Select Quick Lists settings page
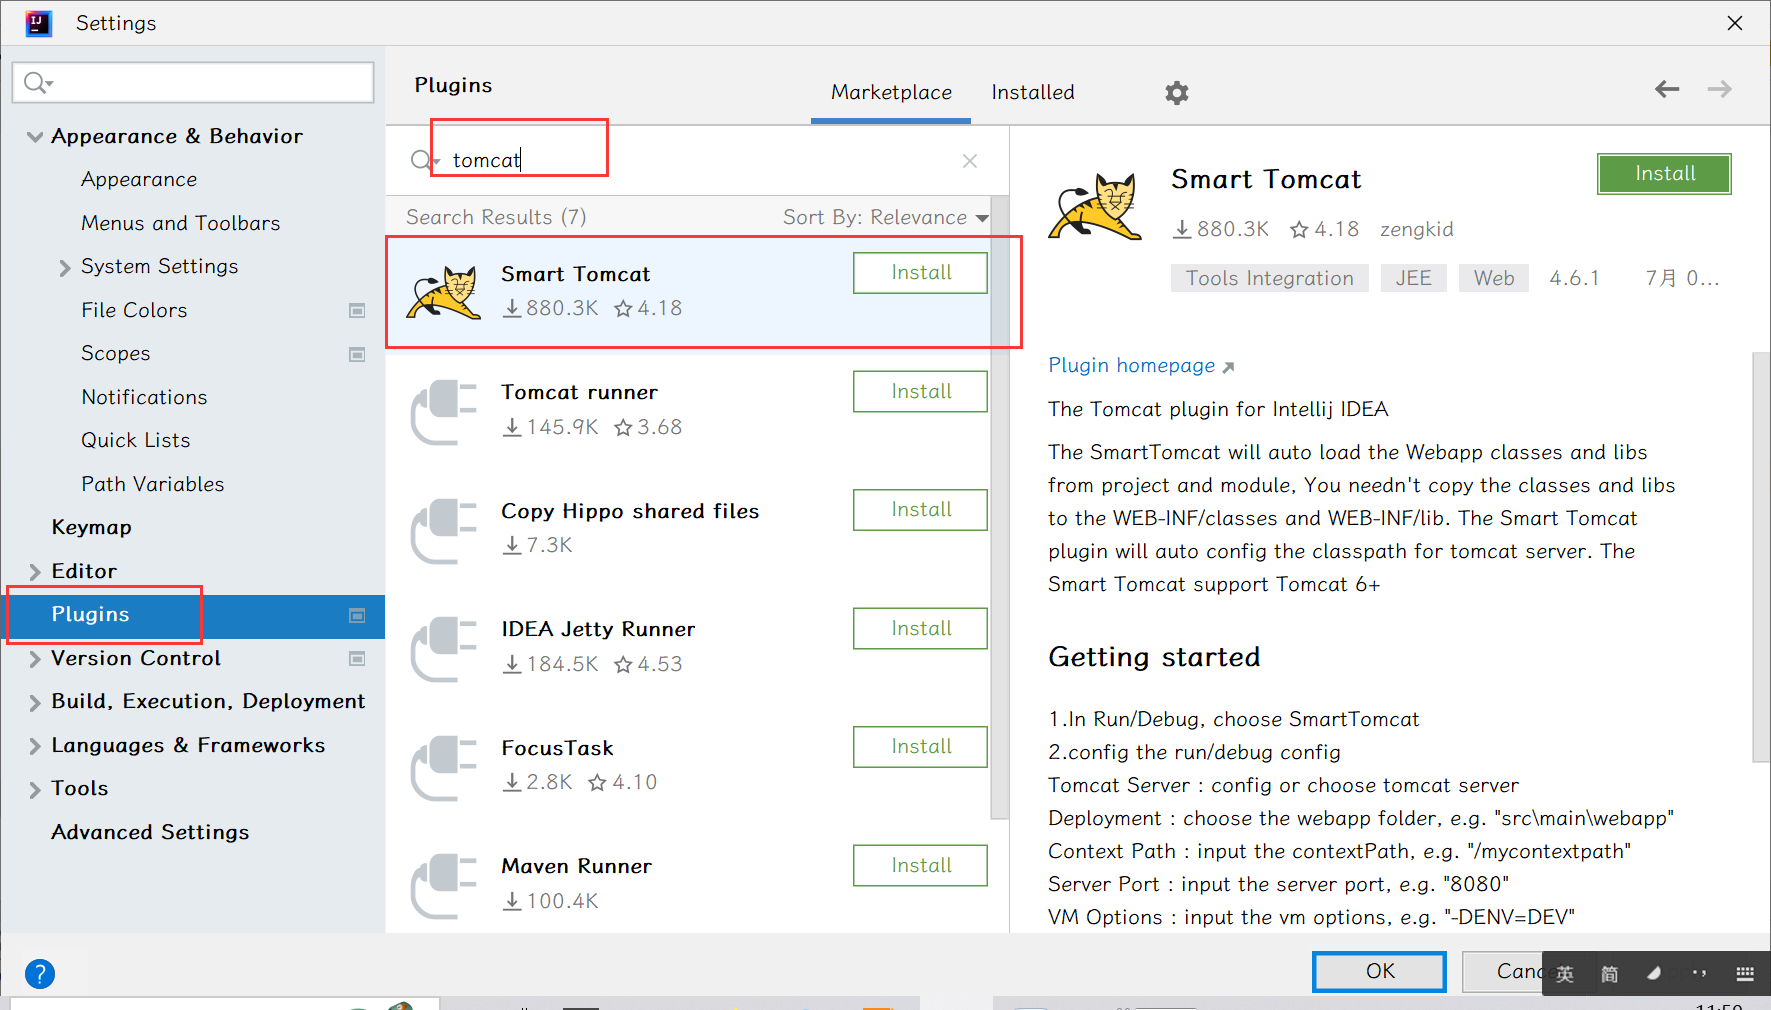Screen dimensions: 1771x1010 tap(135, 441)
